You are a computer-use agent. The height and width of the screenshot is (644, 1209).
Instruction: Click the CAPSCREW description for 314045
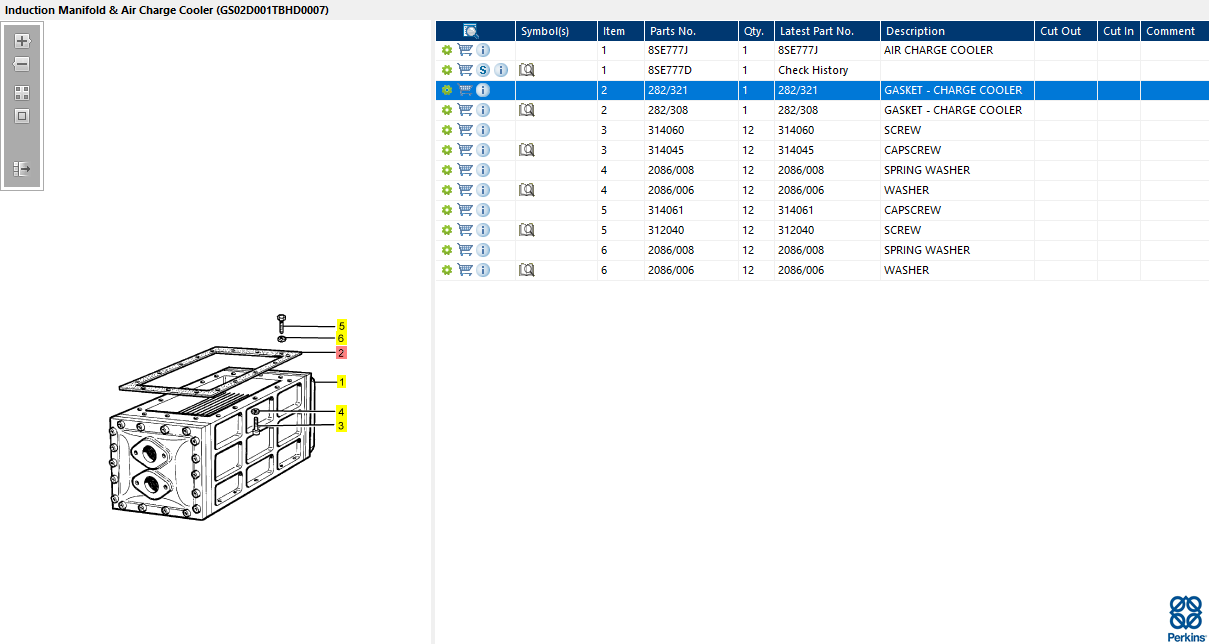point(912,150)
